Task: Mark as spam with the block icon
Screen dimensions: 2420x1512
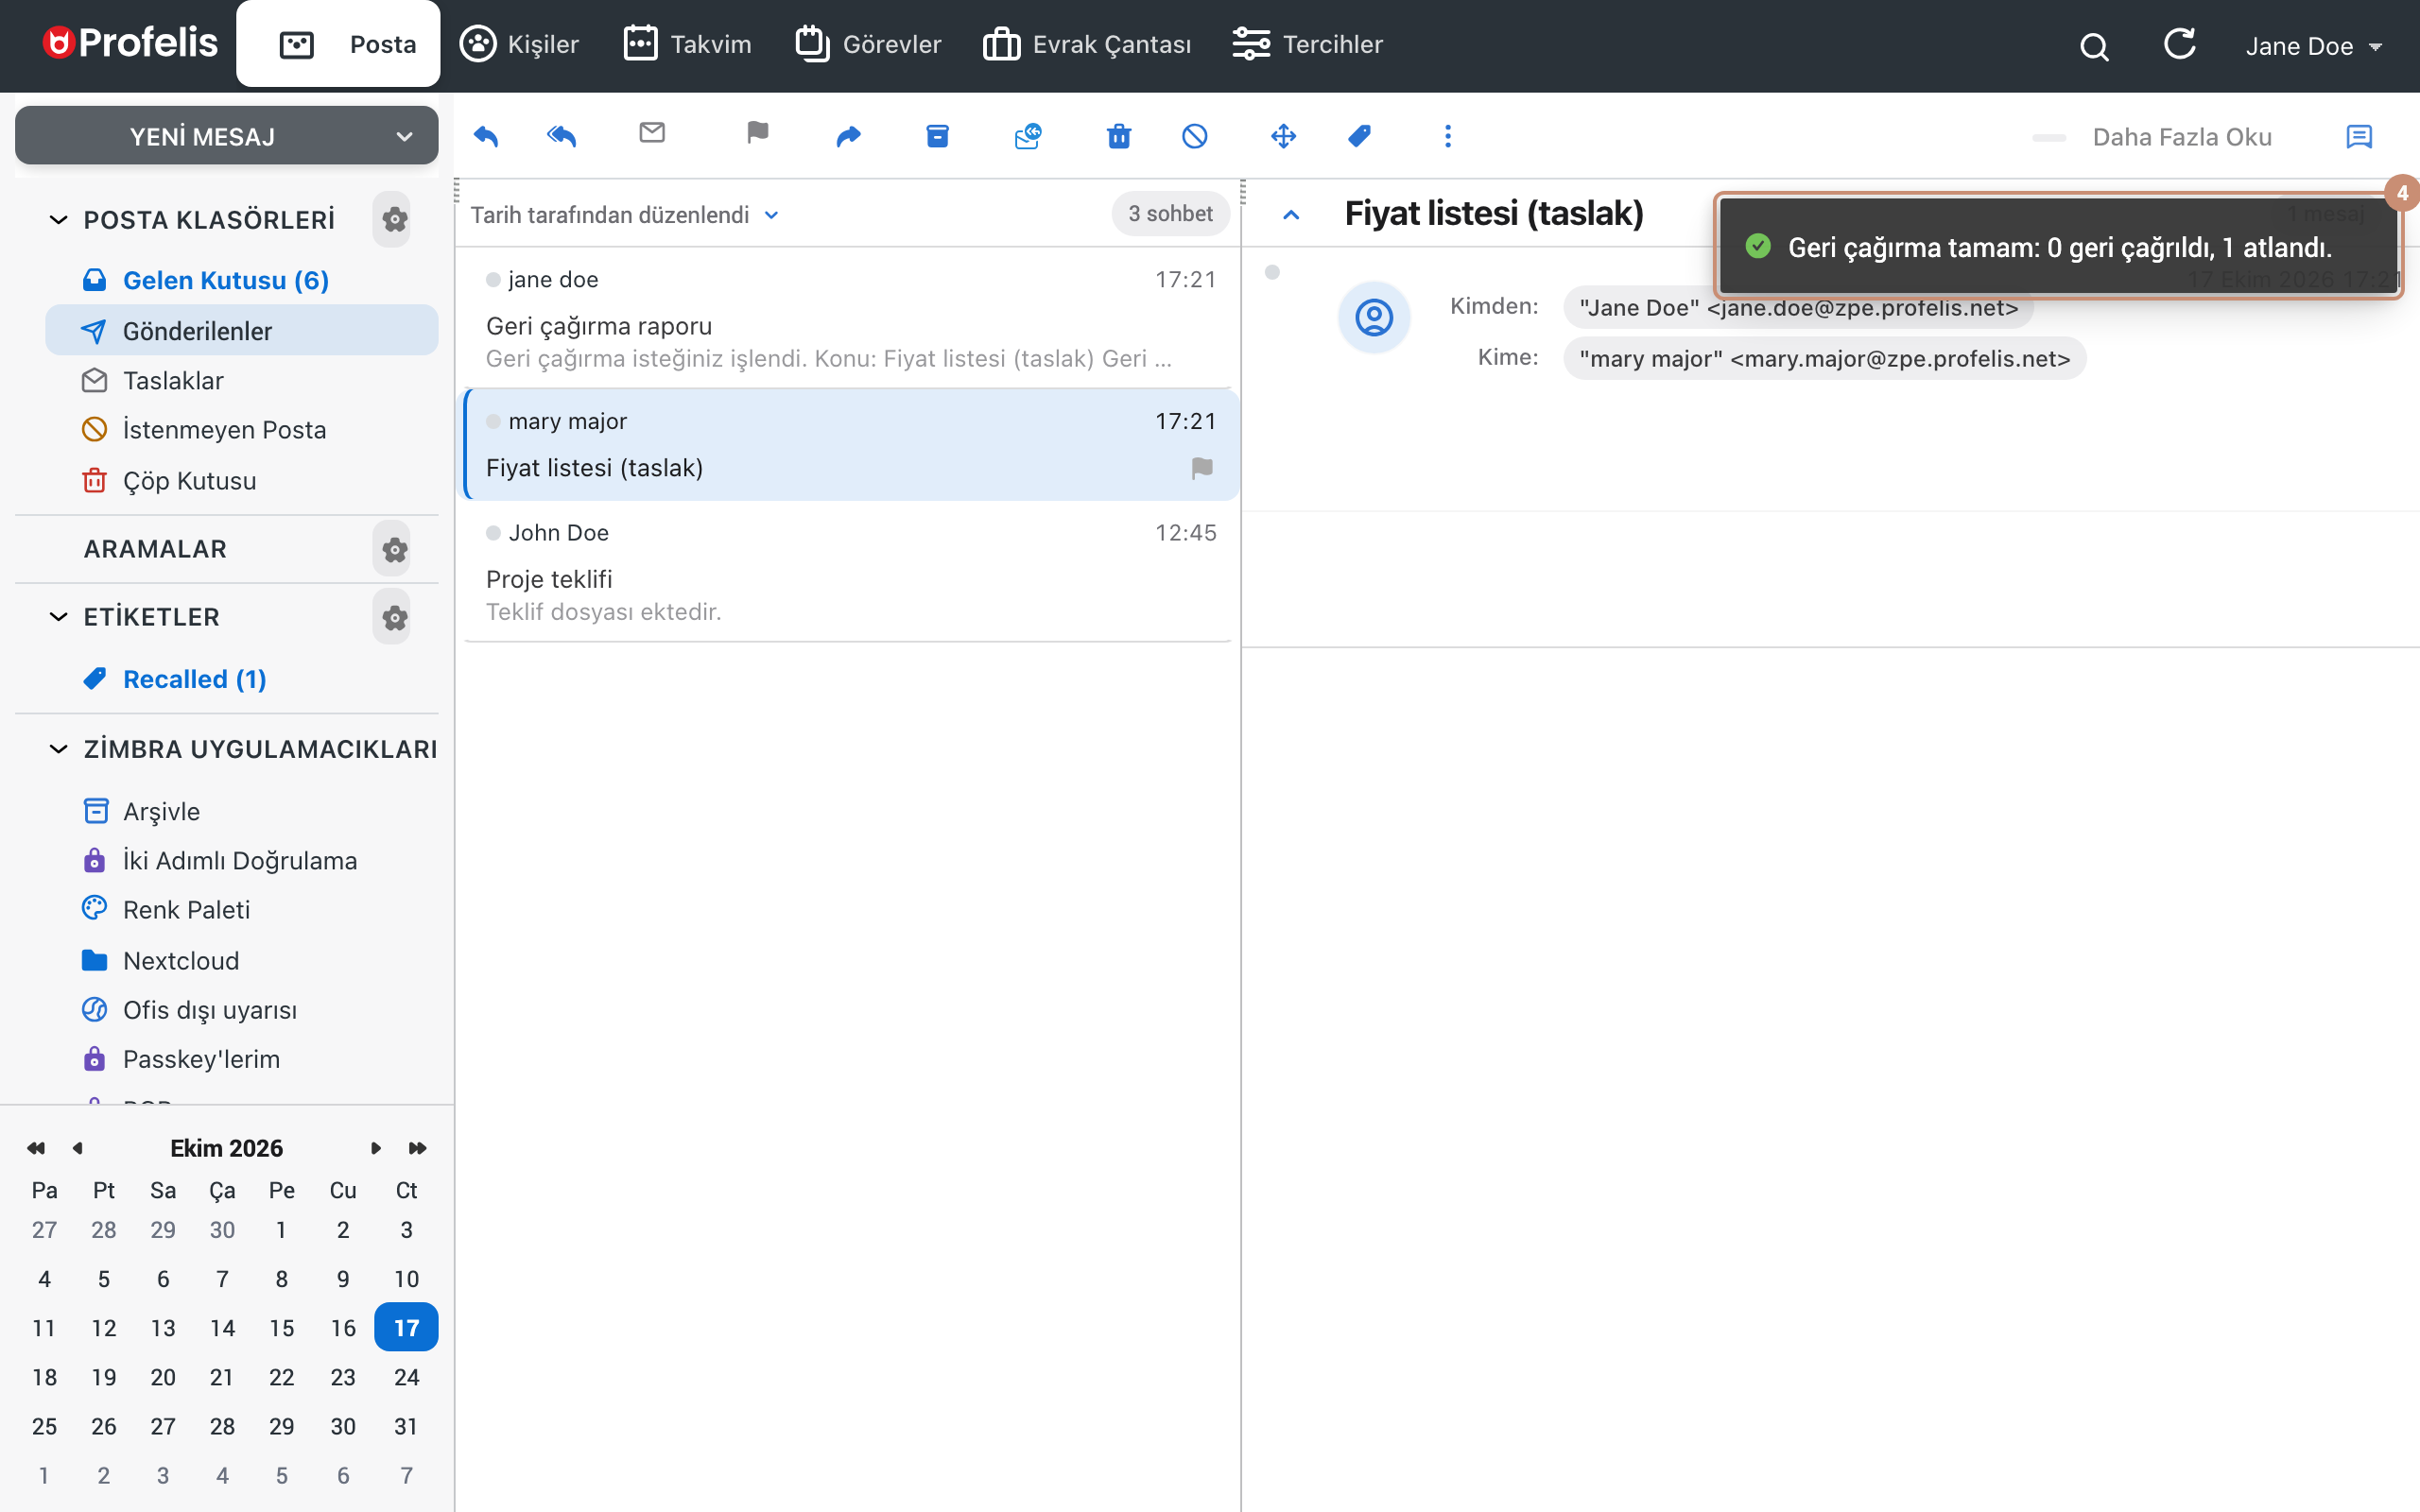Action: tap(1195, 136)
